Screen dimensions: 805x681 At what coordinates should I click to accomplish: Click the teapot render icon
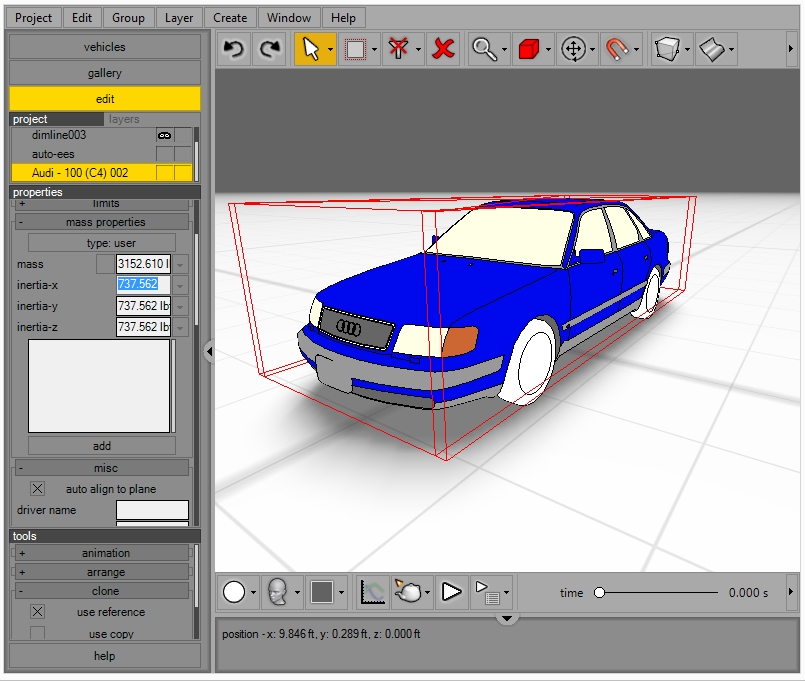[409, 592]
